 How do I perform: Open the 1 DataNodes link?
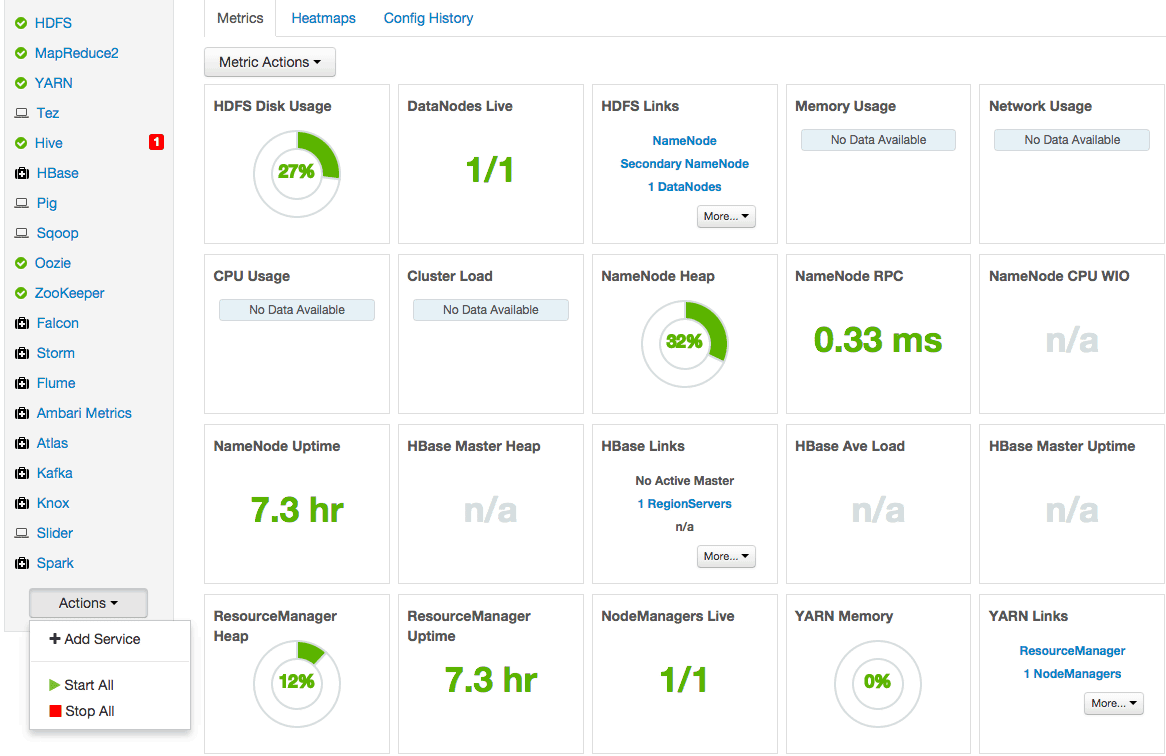[x=684, y=187]
